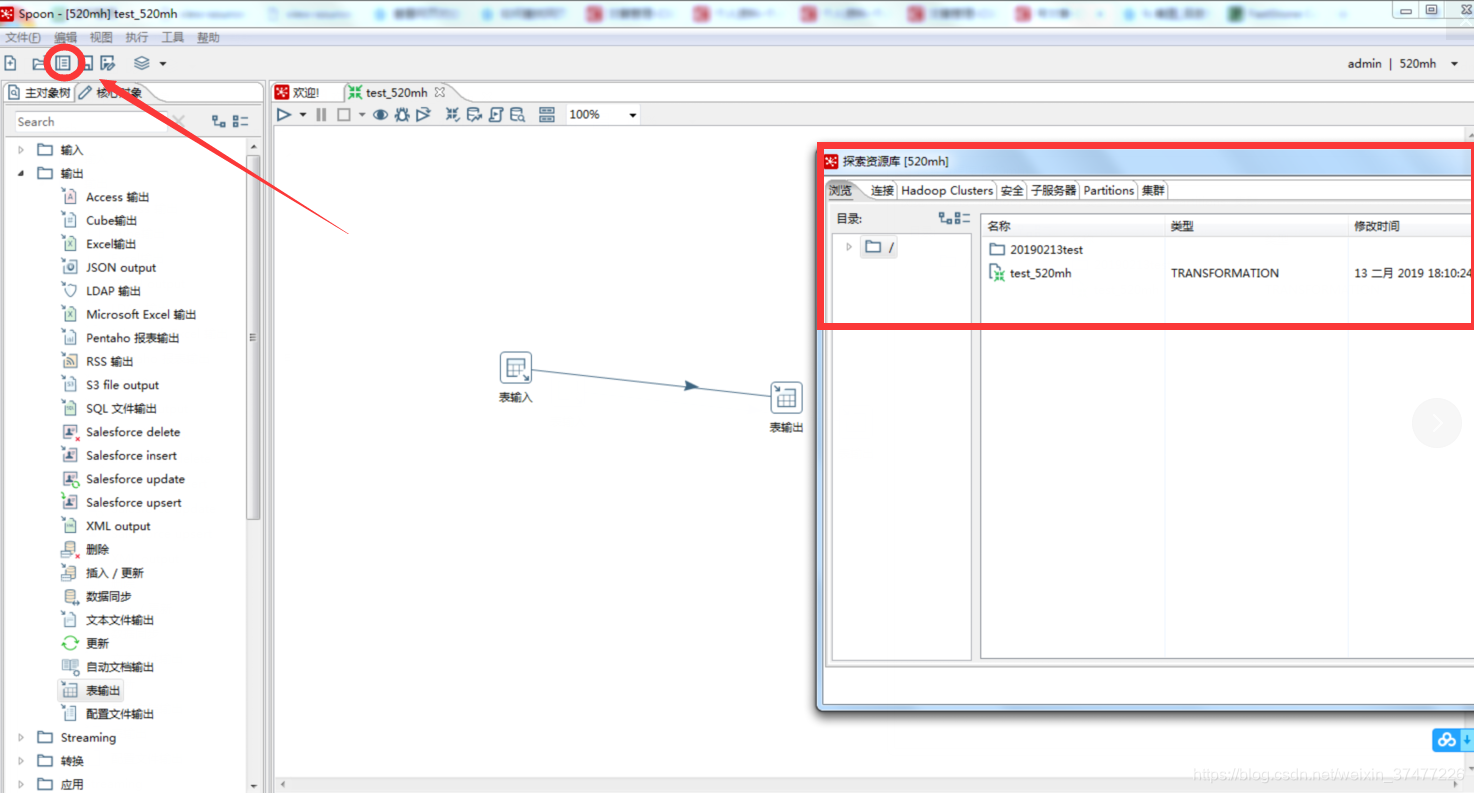Open the 编辑 menu

[x=65, y=37]
